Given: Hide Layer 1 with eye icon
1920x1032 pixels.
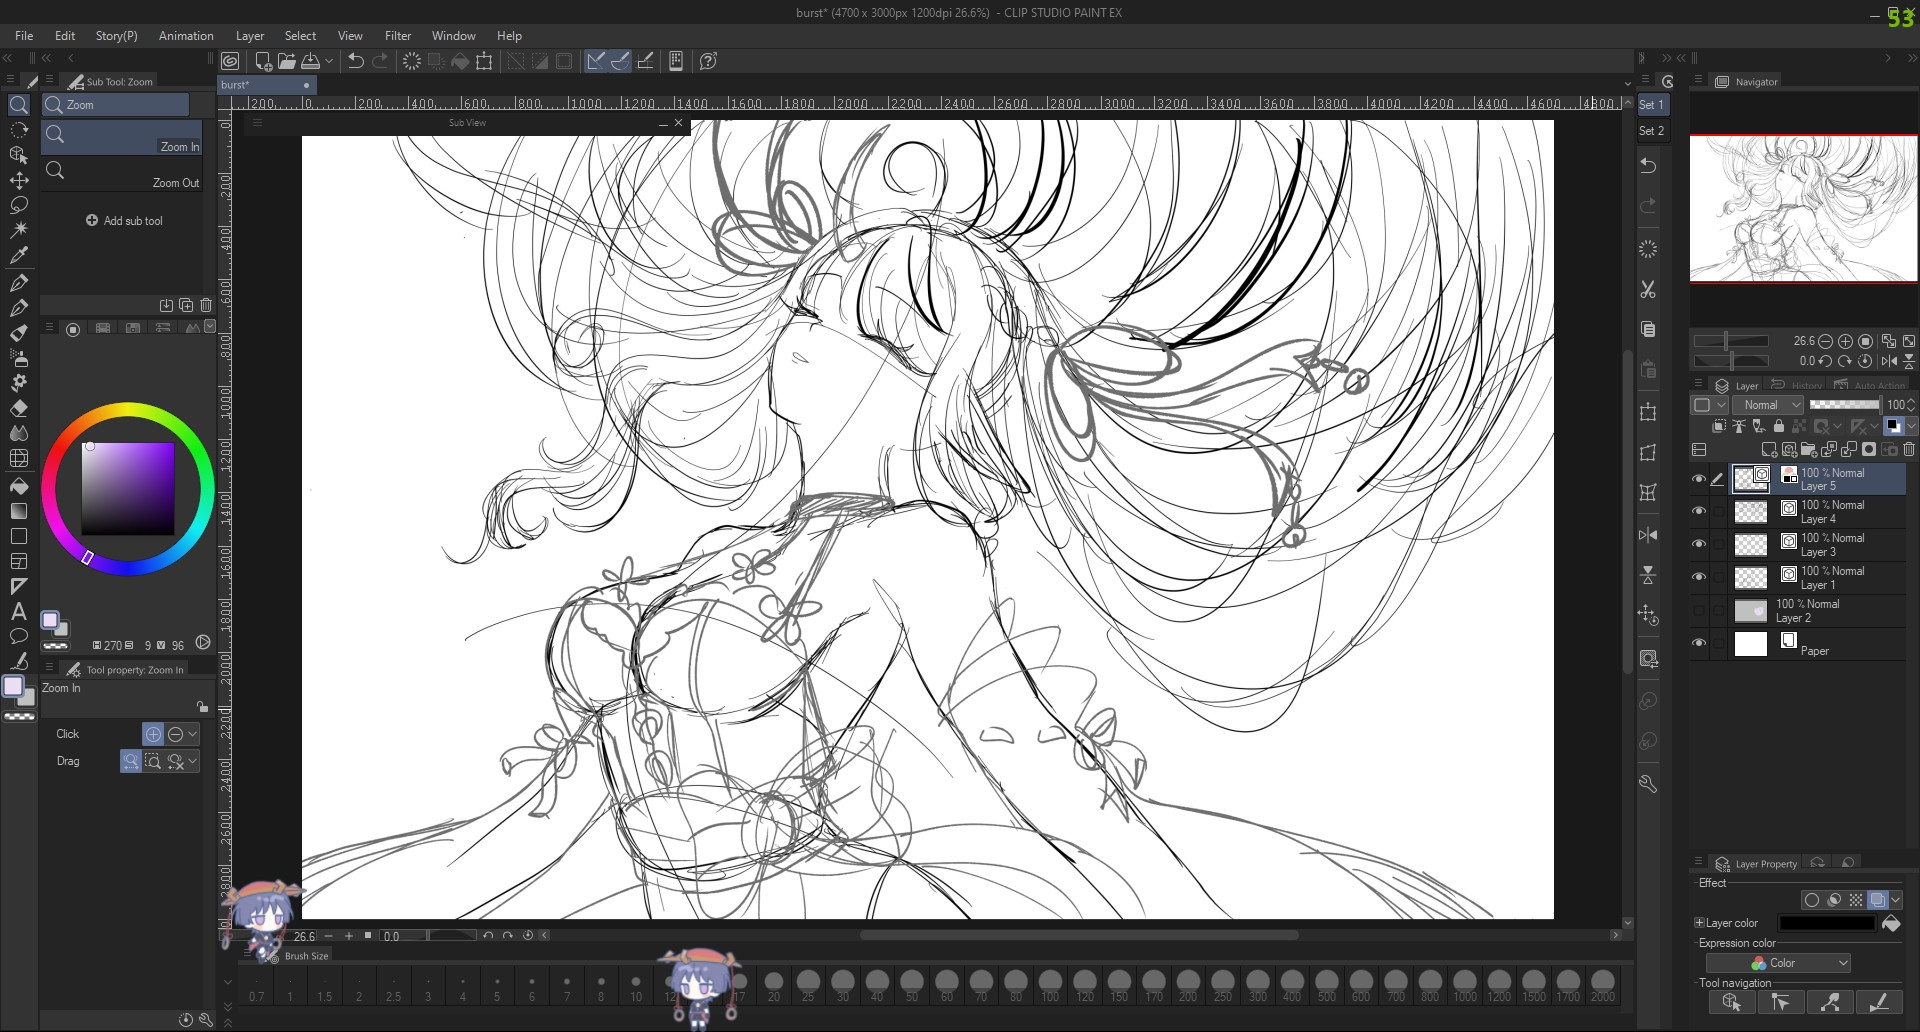Looking at the screenshot, I should 1698,577.
